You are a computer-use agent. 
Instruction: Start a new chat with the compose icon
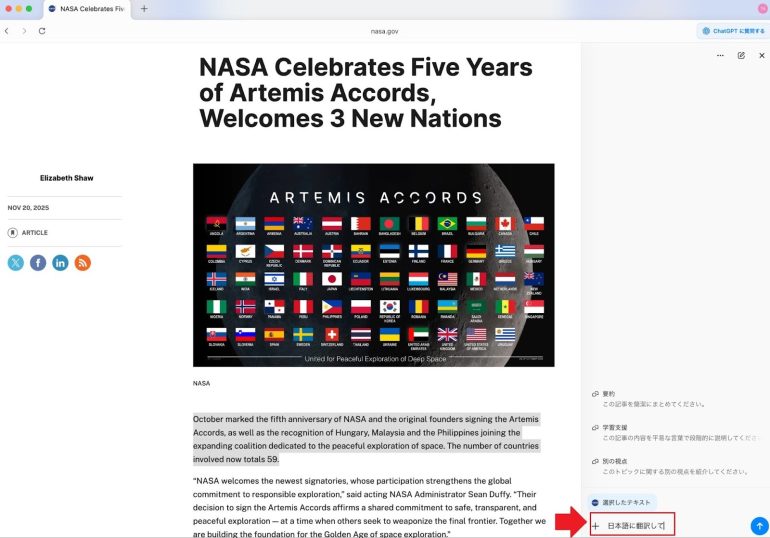pos(741,56)
